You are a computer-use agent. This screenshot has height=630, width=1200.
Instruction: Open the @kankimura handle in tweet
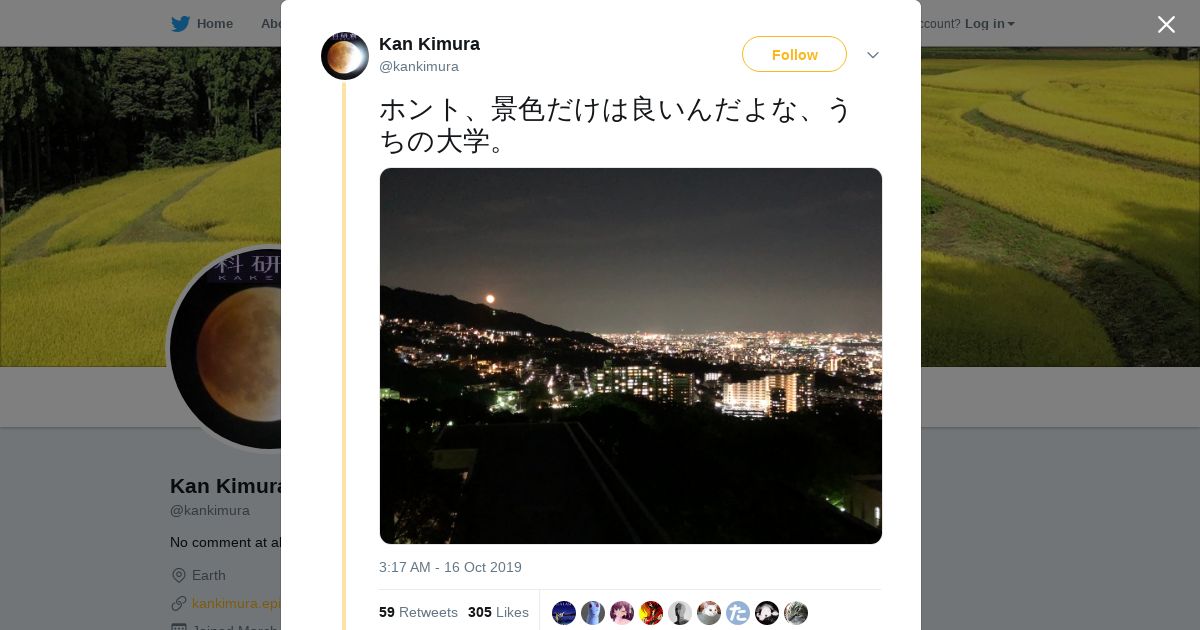(419, 67)
